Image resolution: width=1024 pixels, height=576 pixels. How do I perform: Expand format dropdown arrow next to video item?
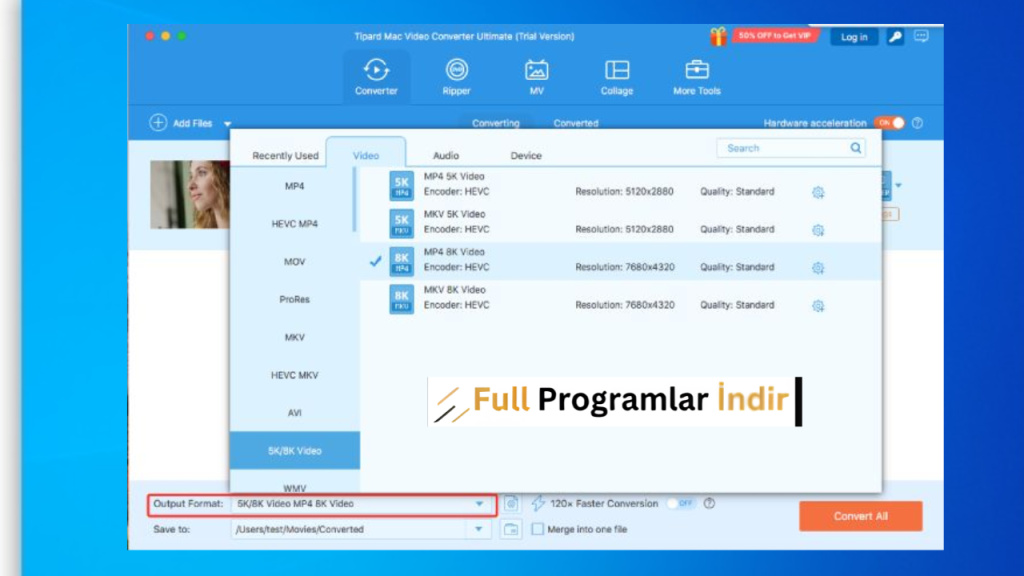click(899, 185)
